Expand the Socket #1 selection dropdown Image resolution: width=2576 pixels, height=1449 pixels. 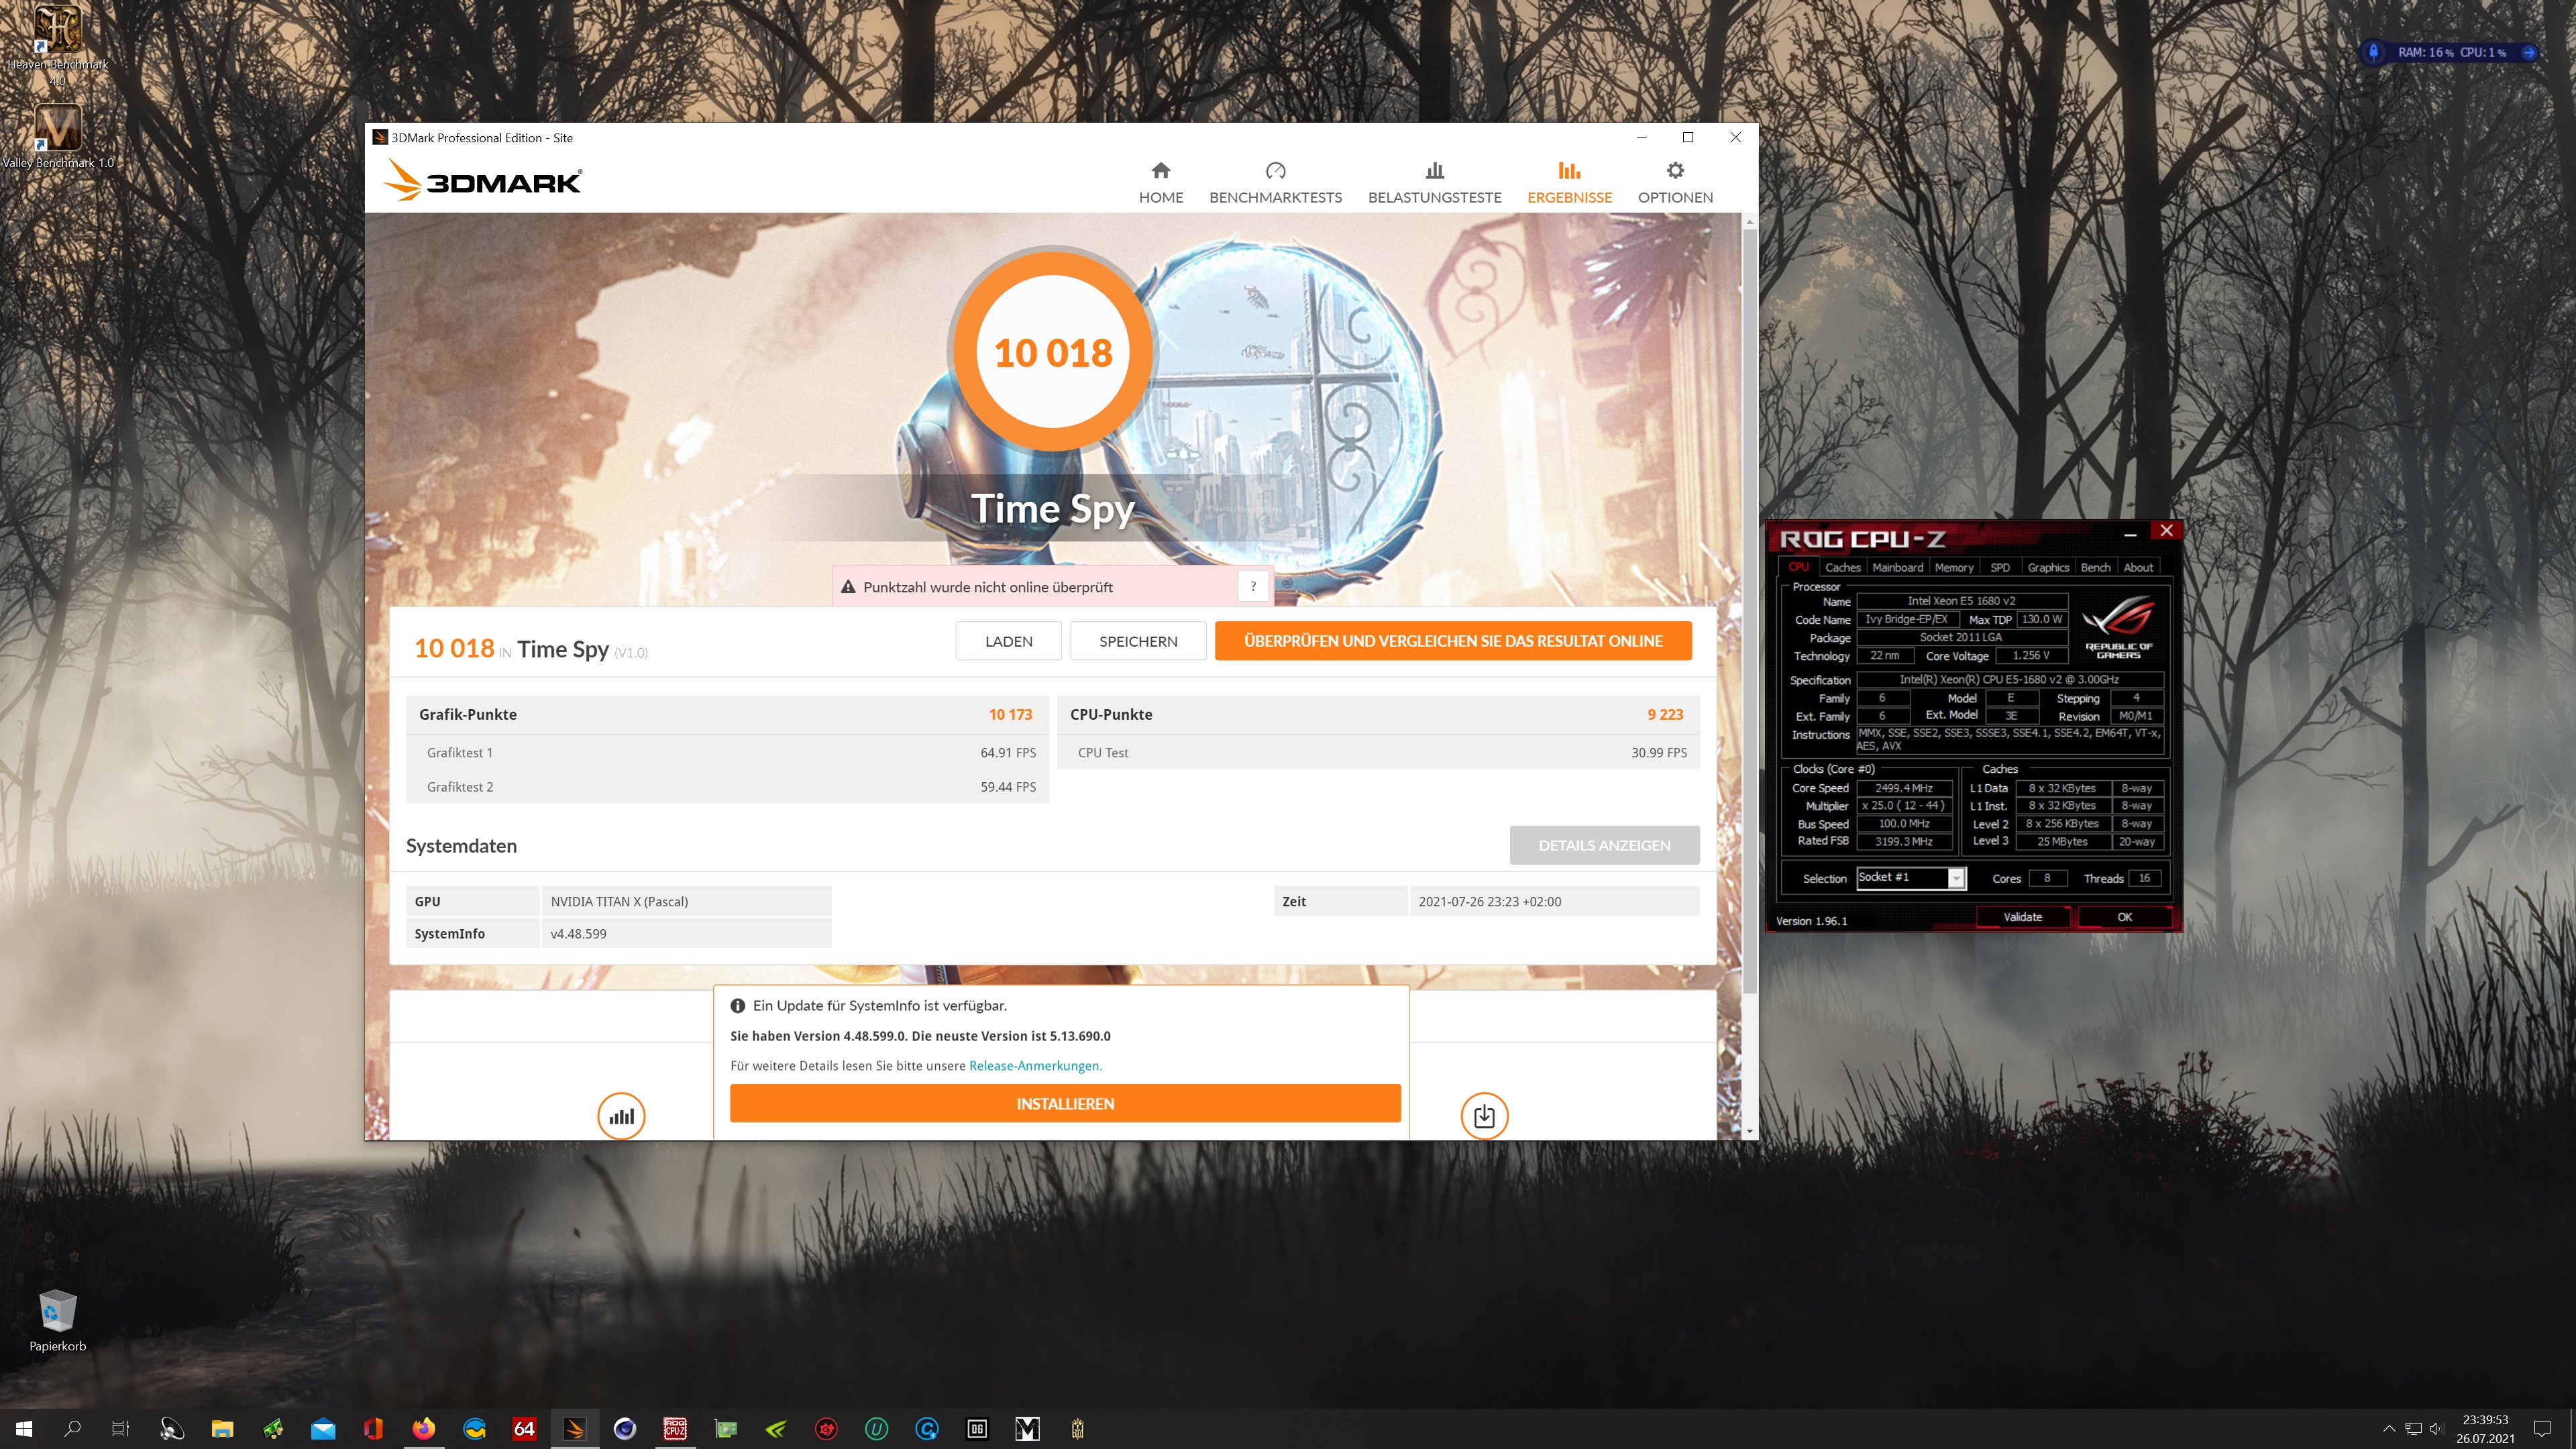[1956, 878]
